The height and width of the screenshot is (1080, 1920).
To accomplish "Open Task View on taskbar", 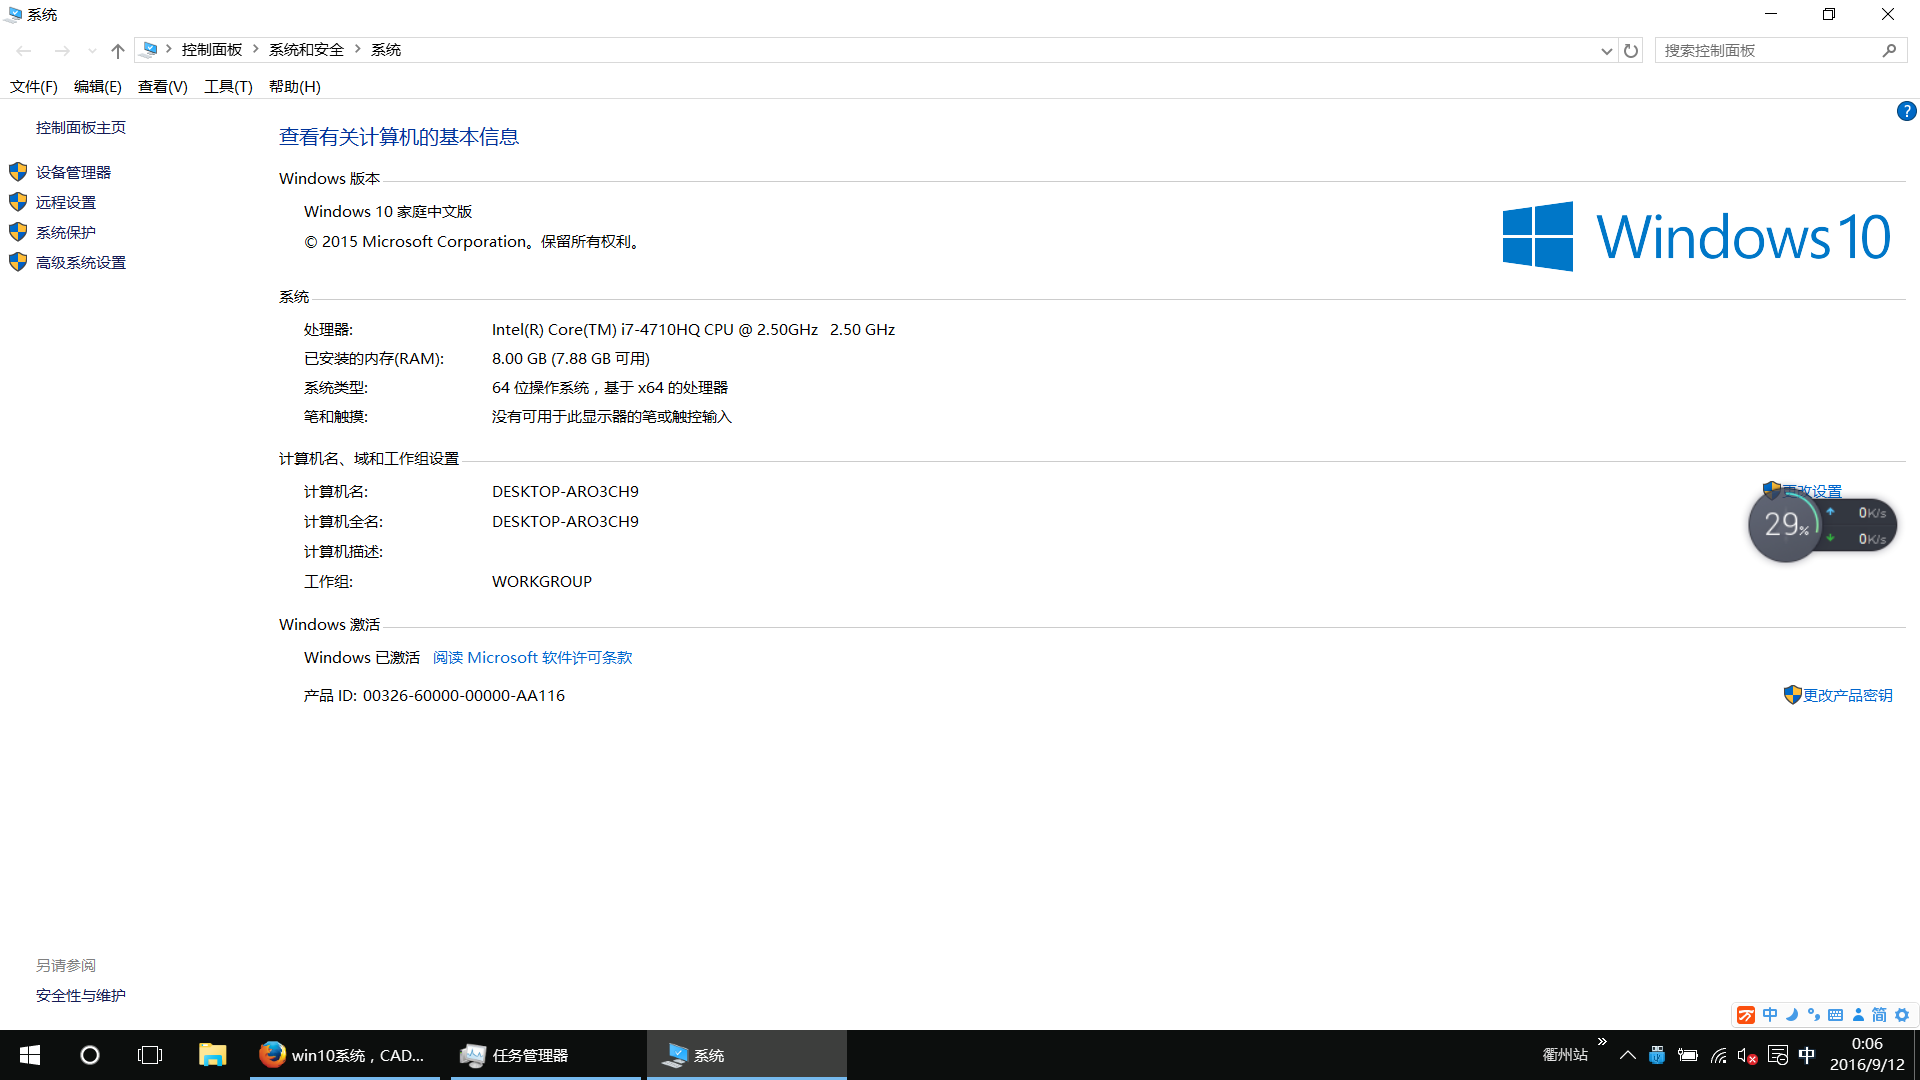I will [x=150, y=1055].
